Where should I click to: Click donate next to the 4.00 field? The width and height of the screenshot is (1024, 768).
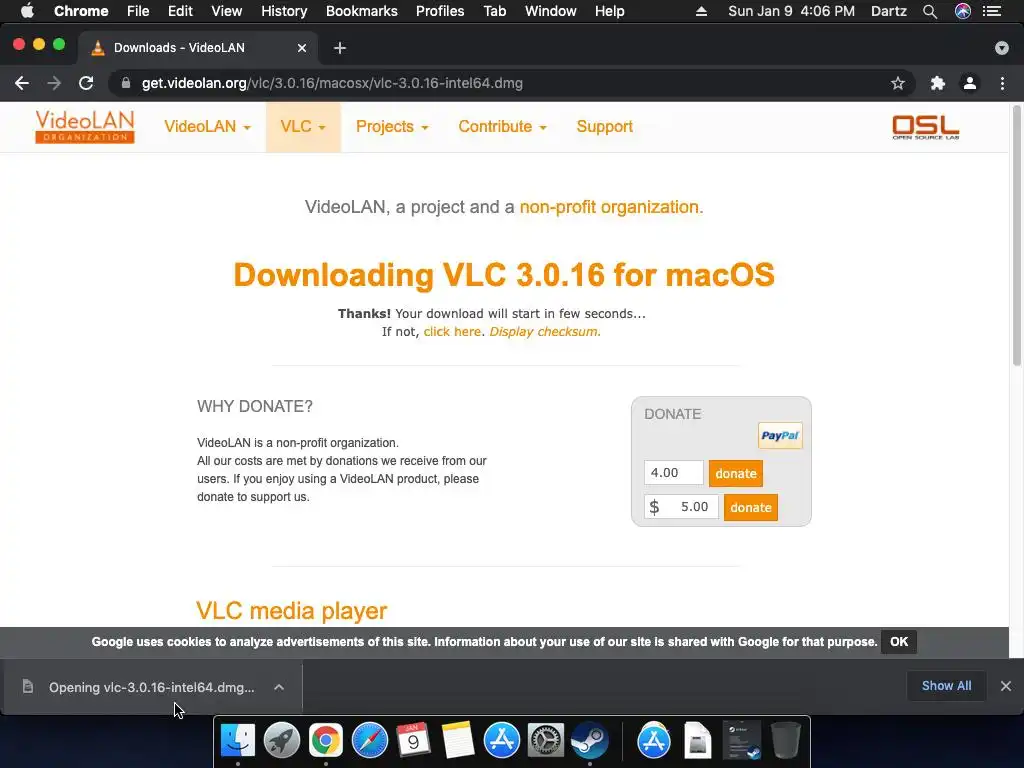pos(736,473)
